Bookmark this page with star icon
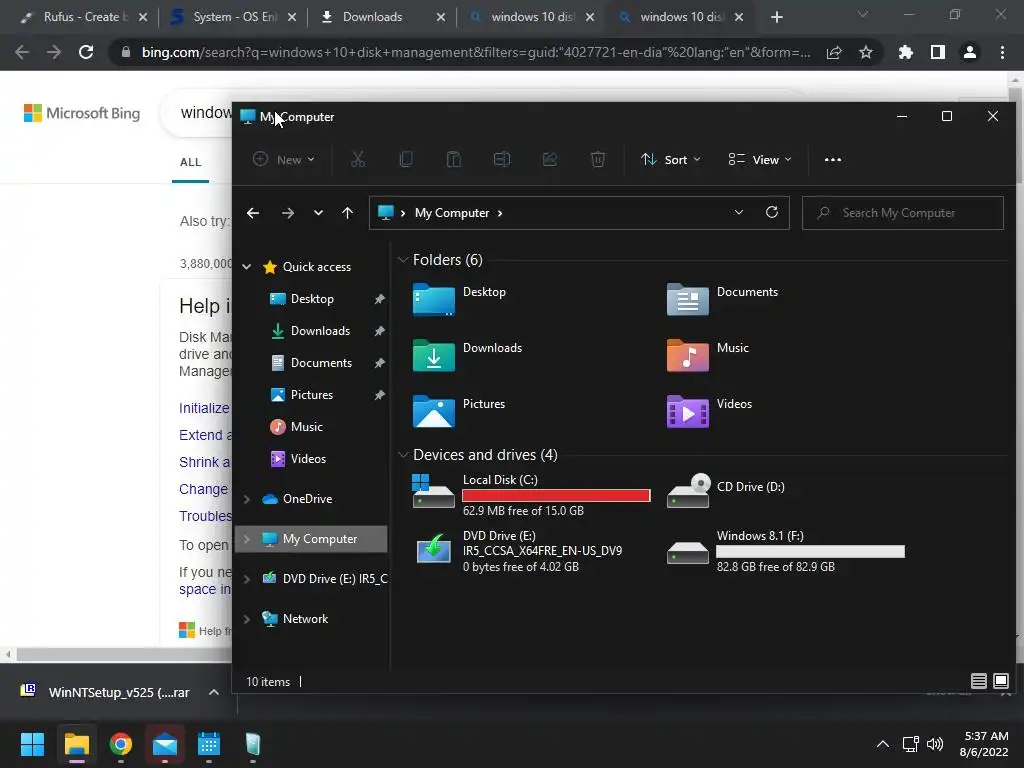Image resolution: width=1024 pixels, height=768 pixels. point(866,52)
